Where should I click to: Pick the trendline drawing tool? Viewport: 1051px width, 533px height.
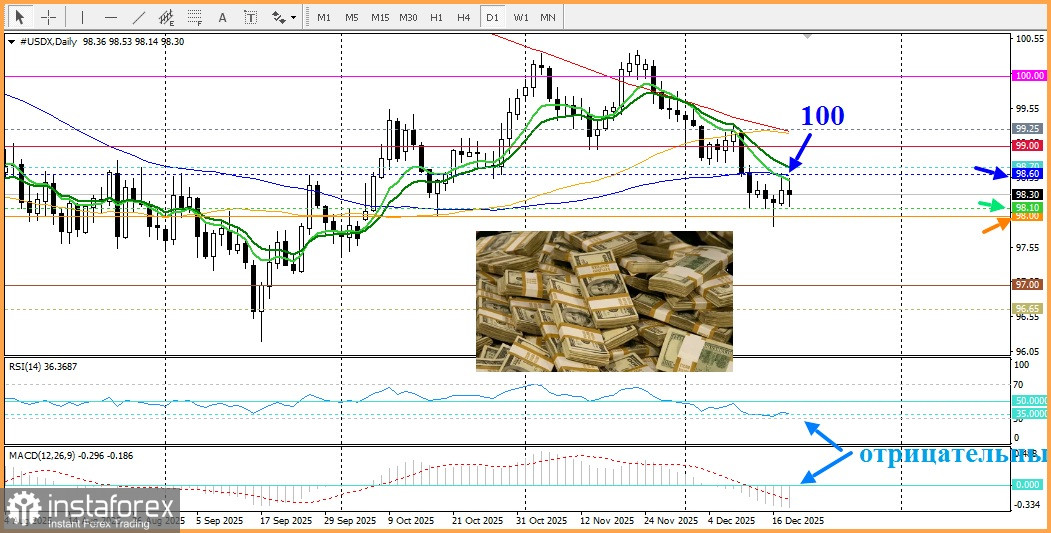[138, 17]
